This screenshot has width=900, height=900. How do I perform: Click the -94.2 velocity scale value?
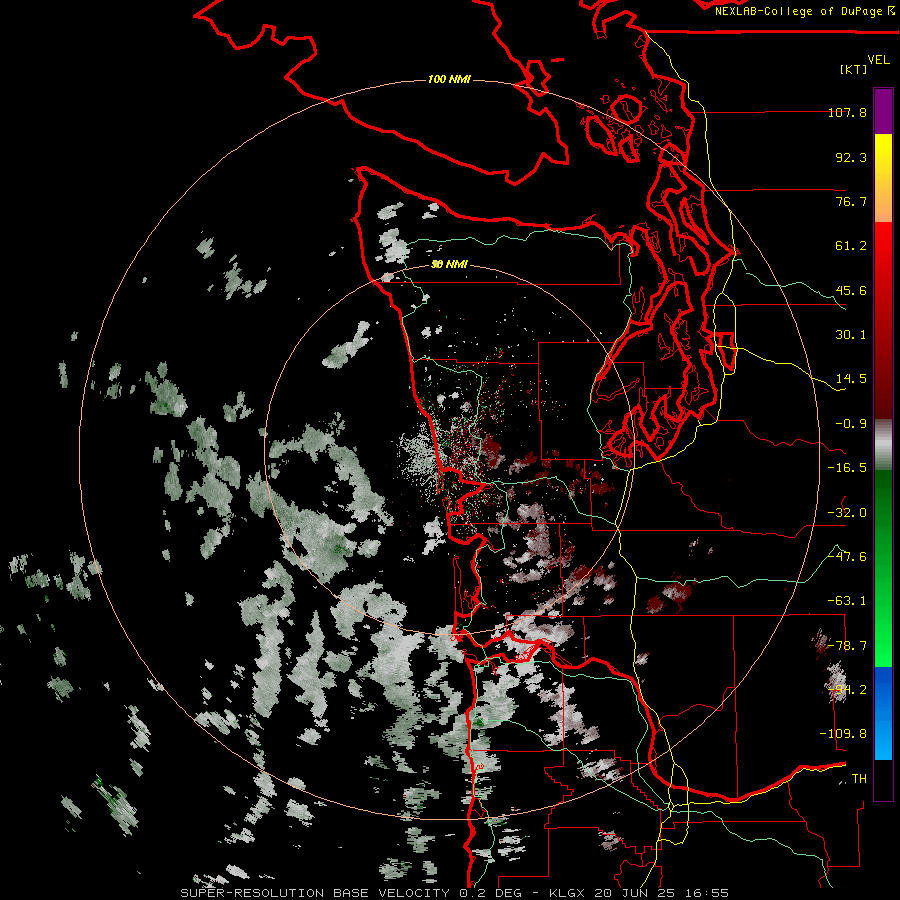847,690
